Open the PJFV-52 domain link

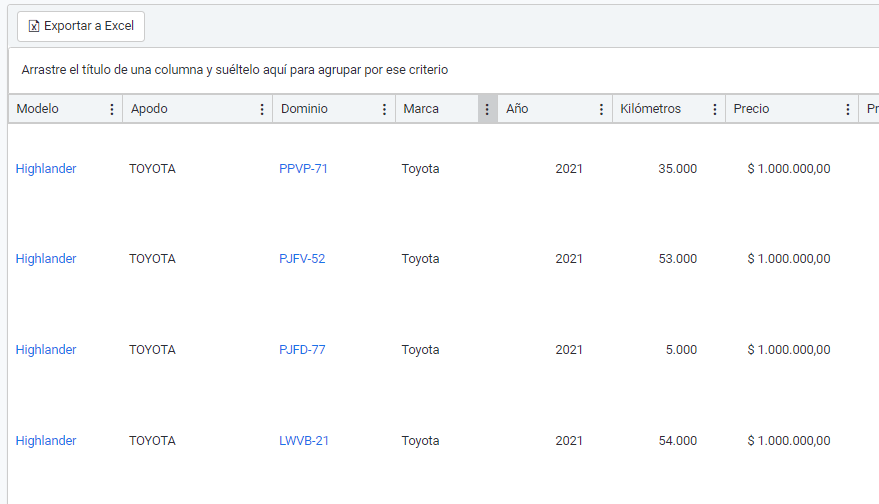point(302,259)
